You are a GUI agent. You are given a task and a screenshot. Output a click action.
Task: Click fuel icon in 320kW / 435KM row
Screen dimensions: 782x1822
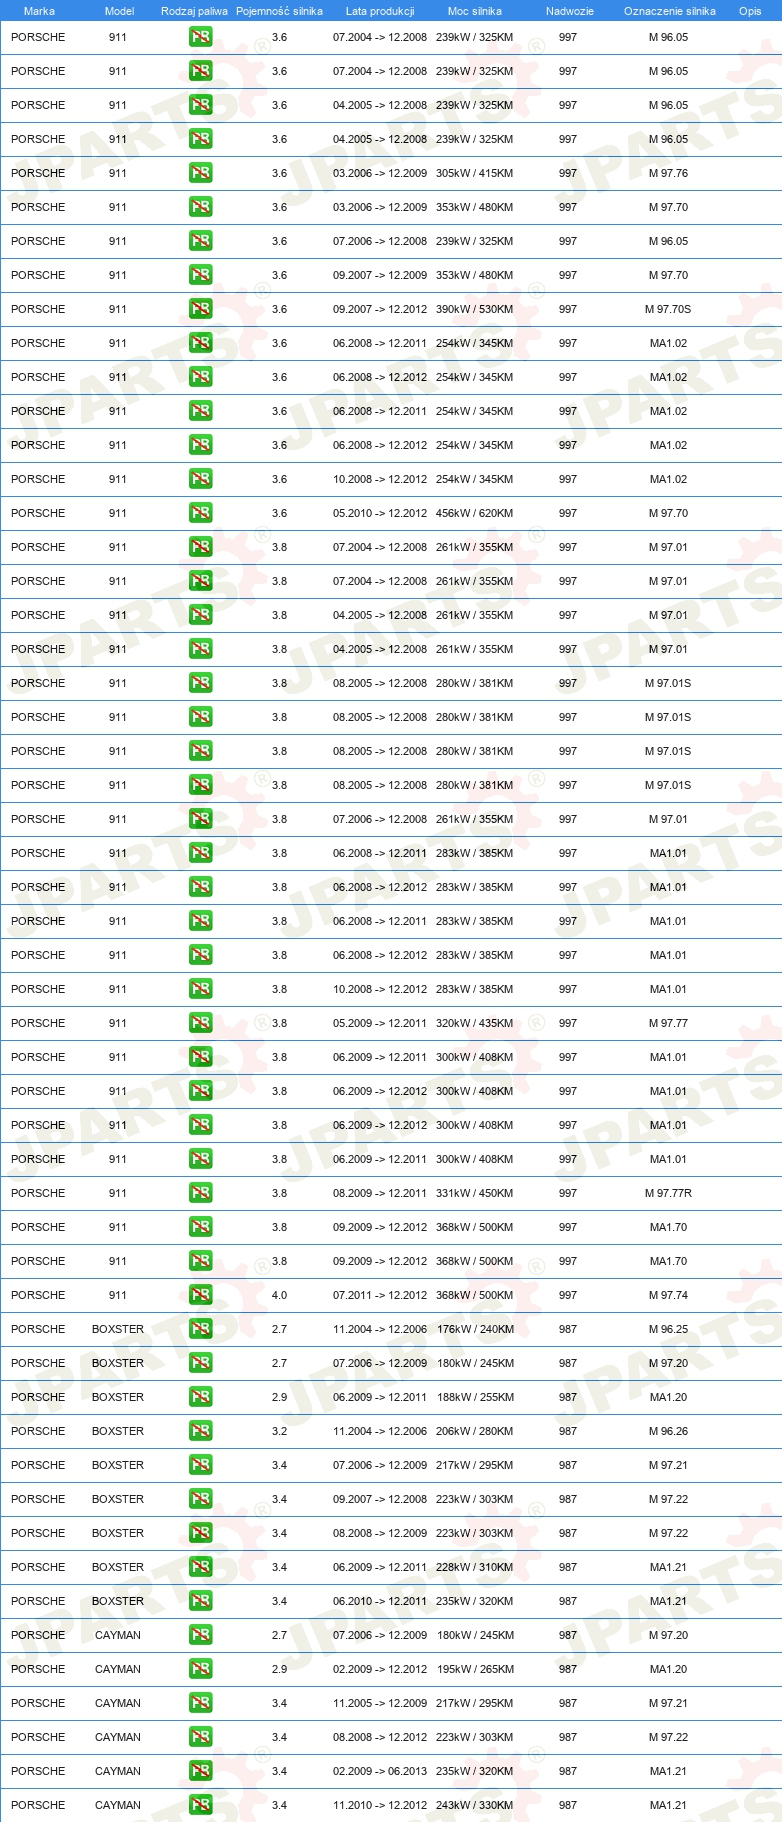click(200, 1023)
